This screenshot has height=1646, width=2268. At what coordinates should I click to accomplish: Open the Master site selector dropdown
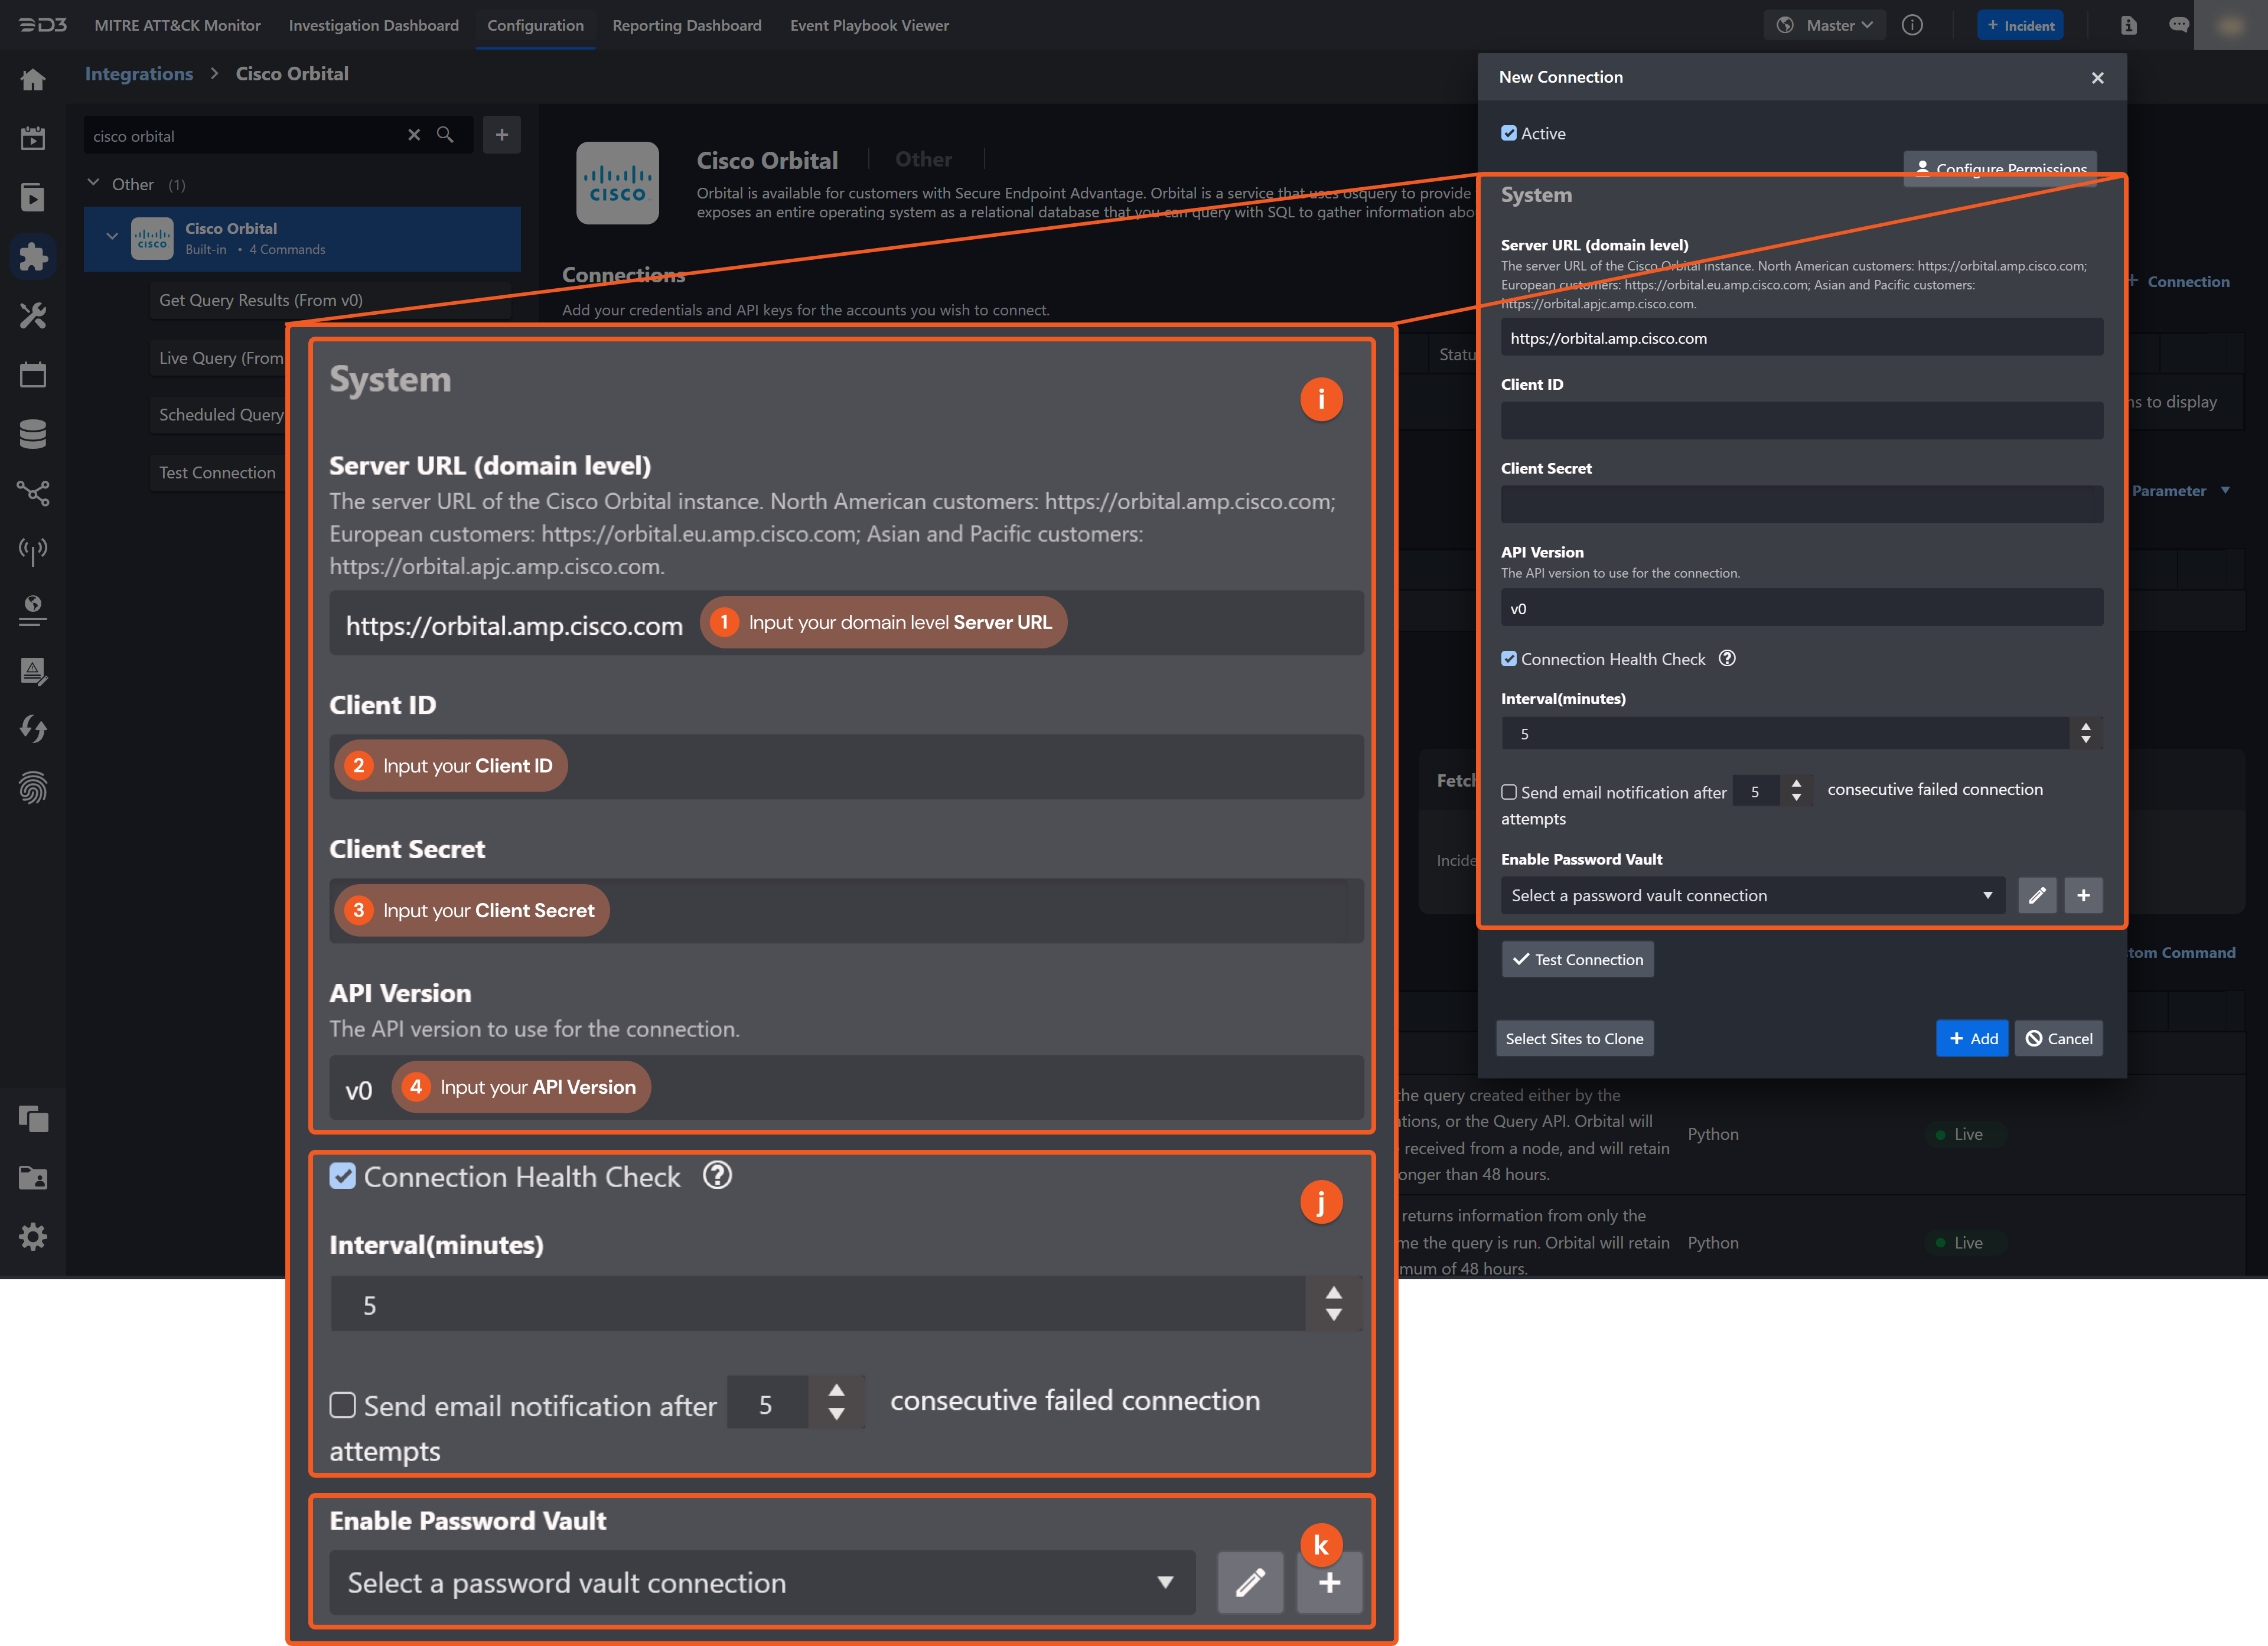pos(1824,24)
